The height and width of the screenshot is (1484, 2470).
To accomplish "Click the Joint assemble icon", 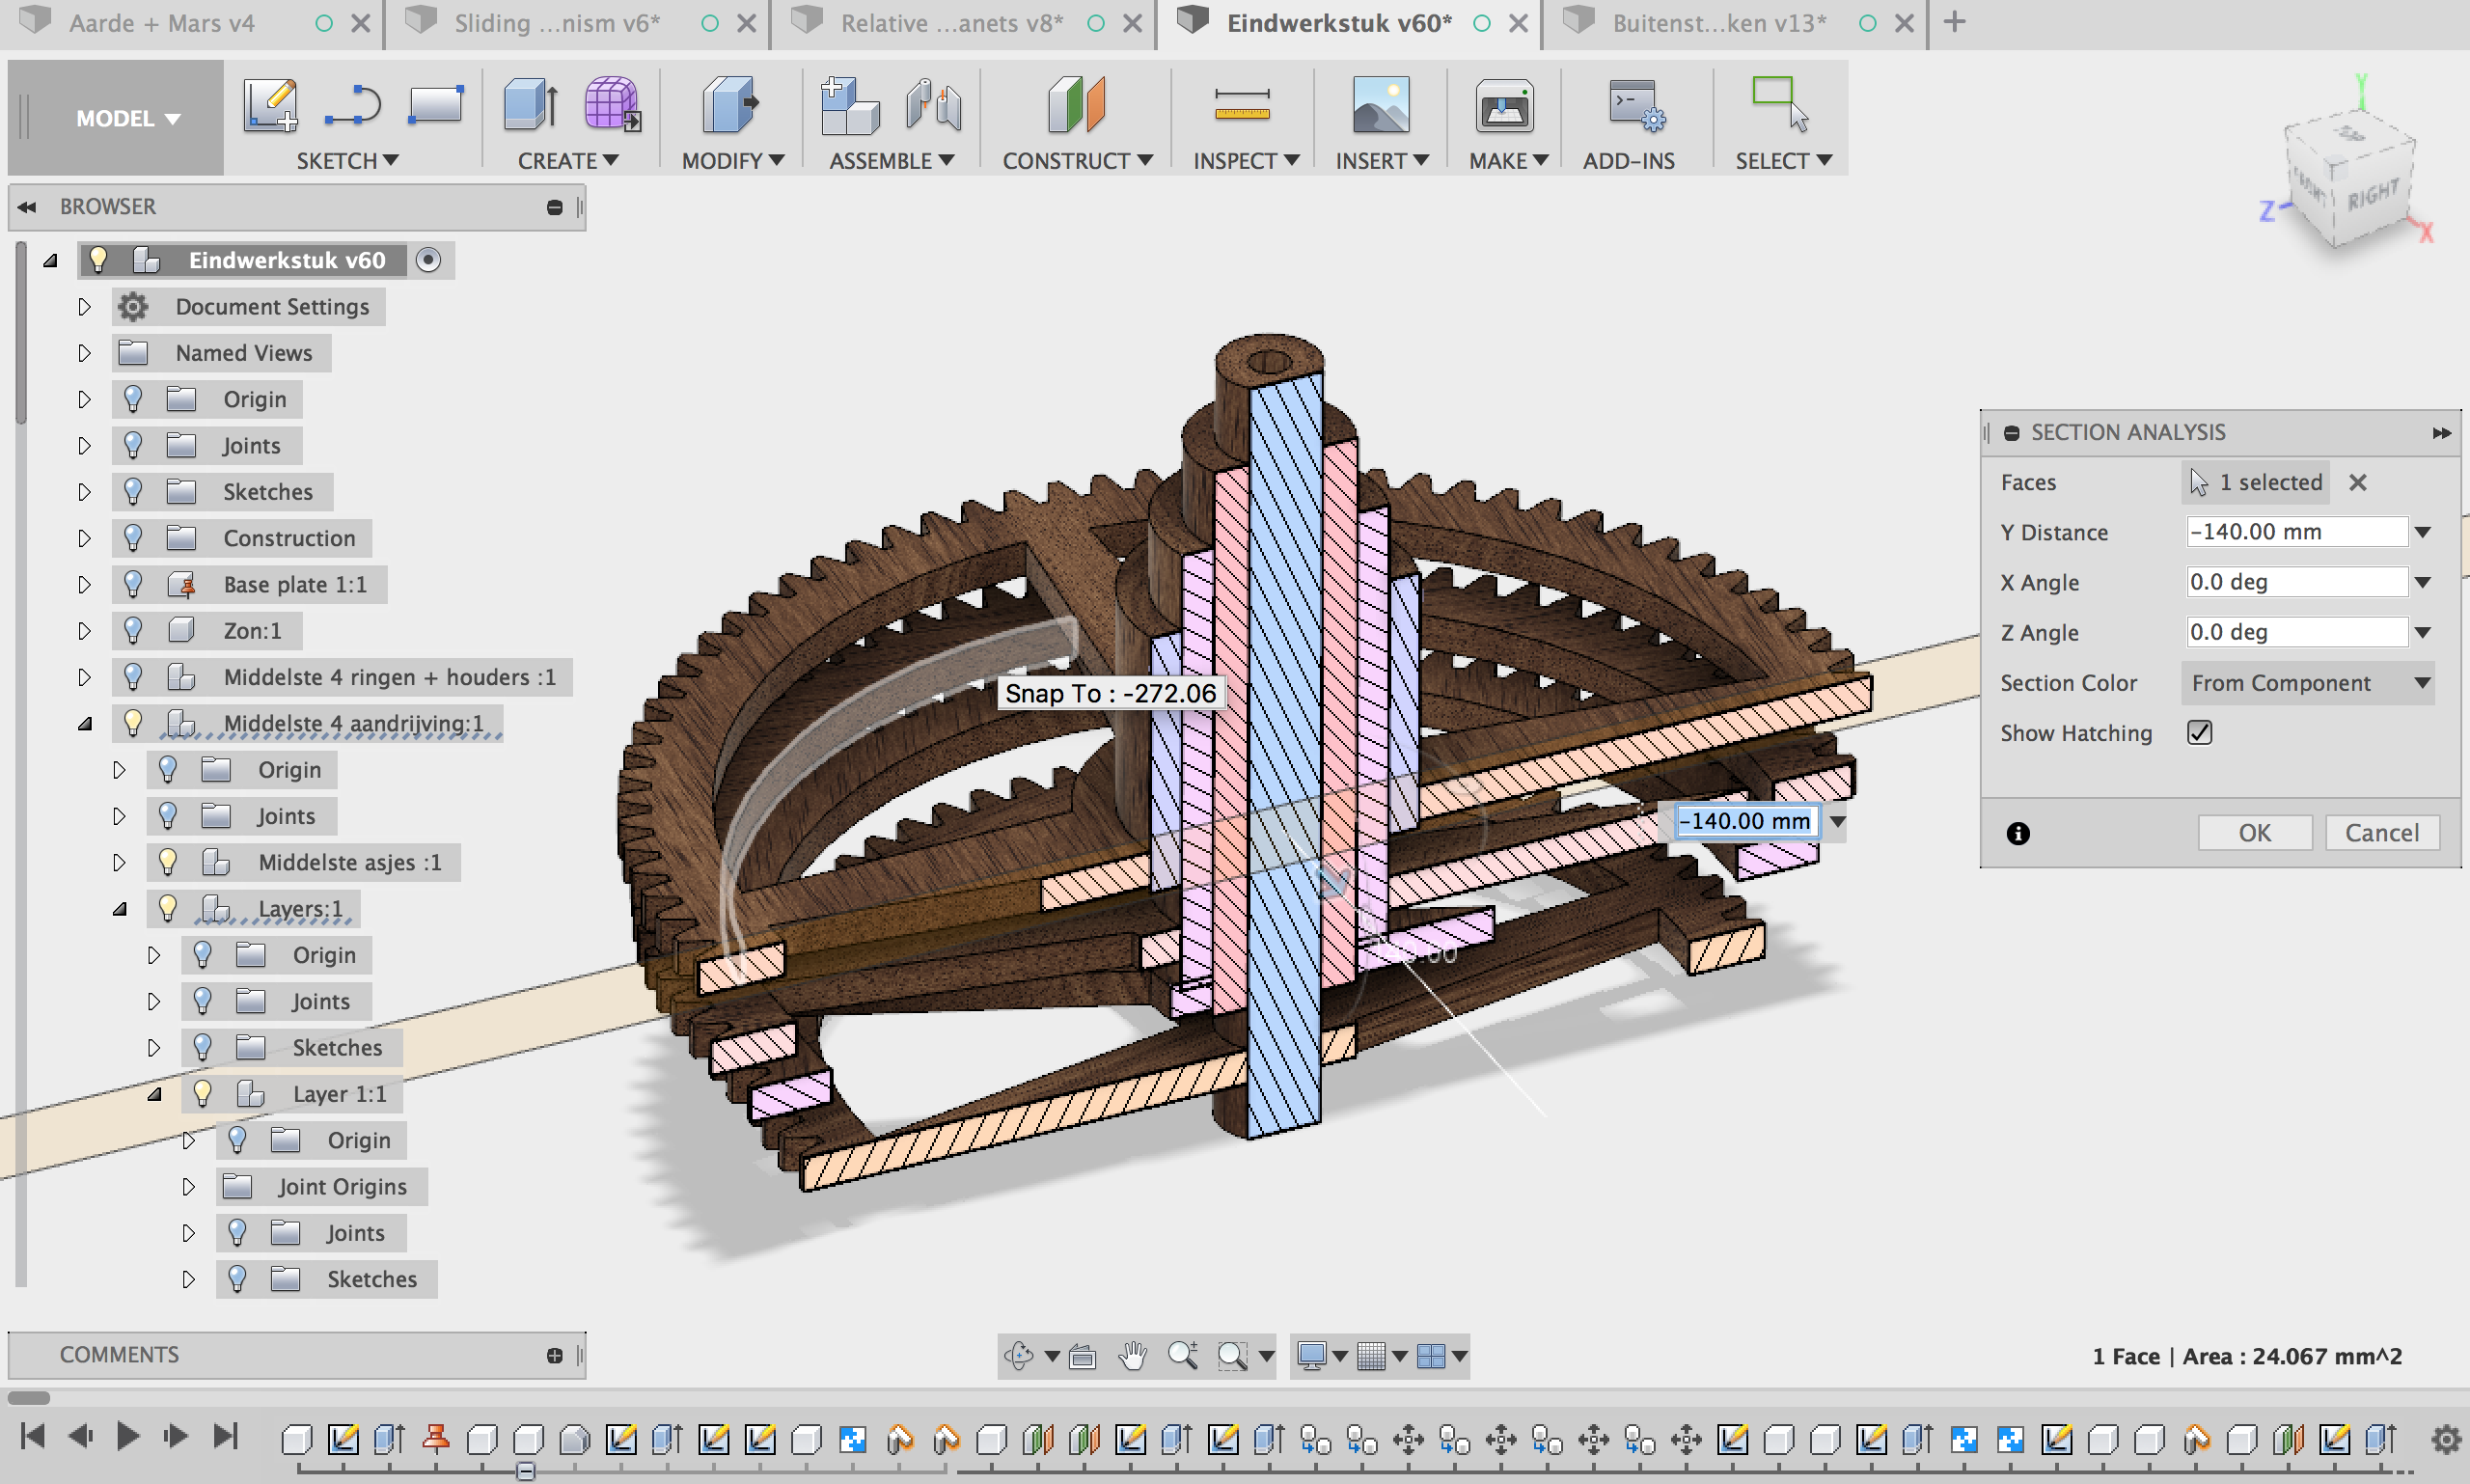I will click(x=933, y=105).
